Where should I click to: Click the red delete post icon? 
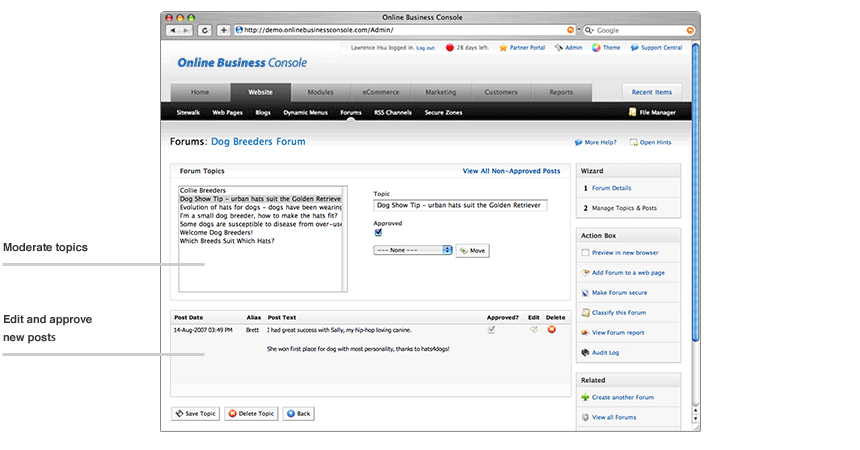point(551,329)
